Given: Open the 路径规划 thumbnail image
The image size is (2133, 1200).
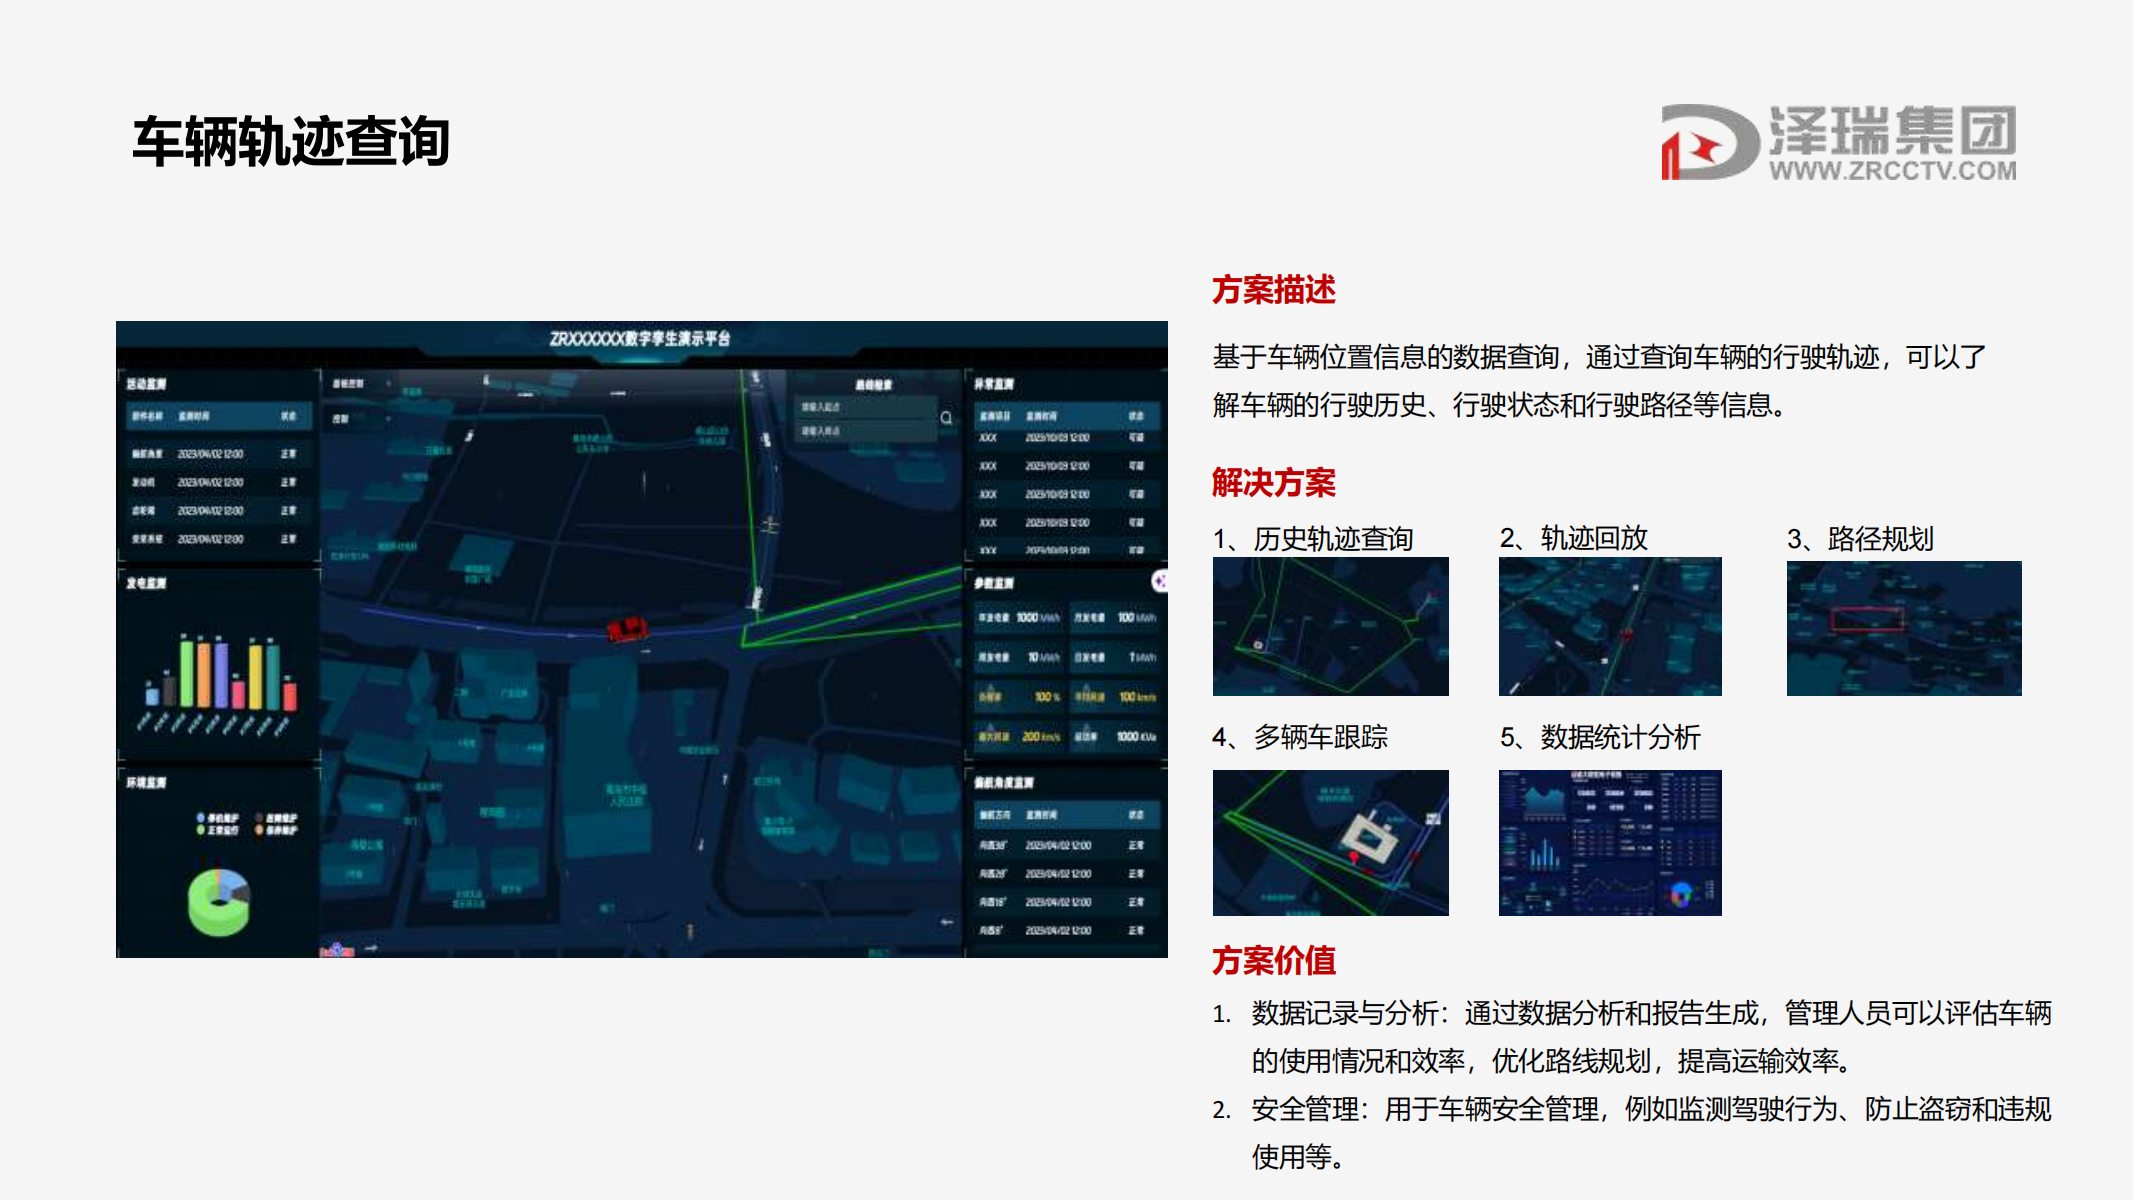Looking at the screenshot, I should pyautogui.click(x=1903, y=628).
